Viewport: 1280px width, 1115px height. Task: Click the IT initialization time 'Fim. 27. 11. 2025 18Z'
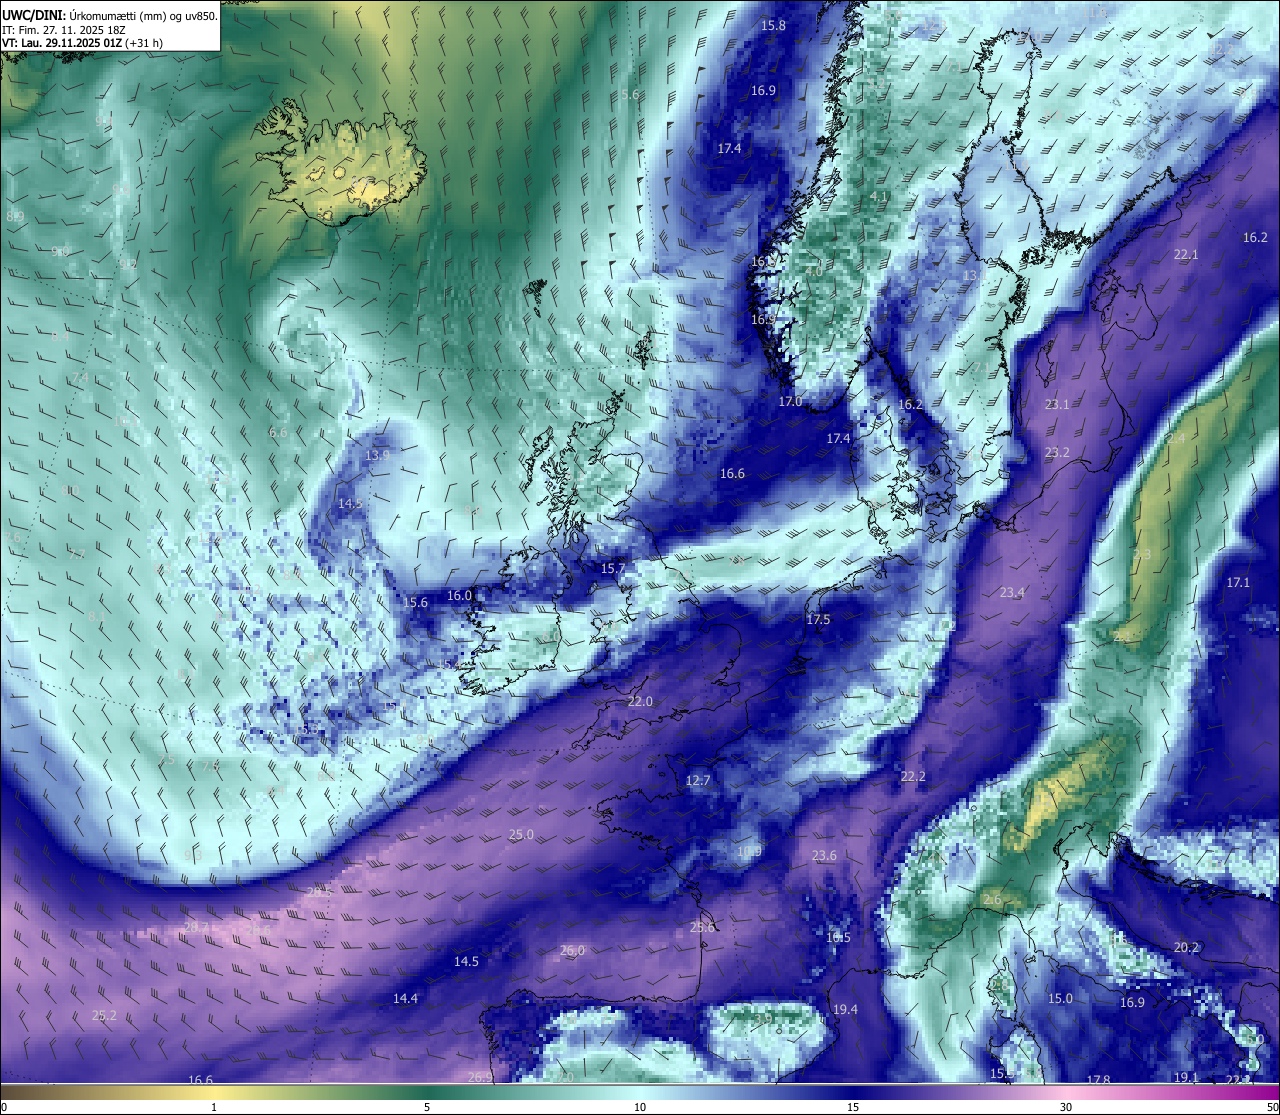coord(71,30)
